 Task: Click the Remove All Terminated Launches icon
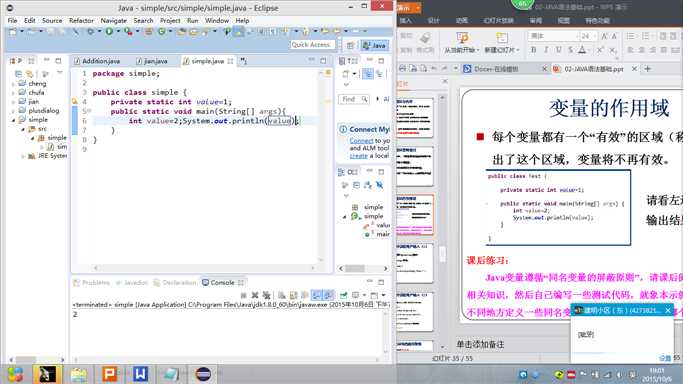click(x=266, y=295)
